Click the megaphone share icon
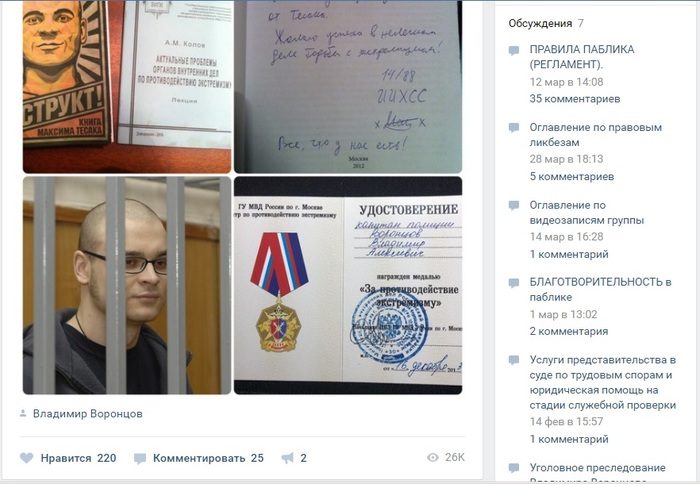Screen dimensions: 700x484 (x=288, y=458)
